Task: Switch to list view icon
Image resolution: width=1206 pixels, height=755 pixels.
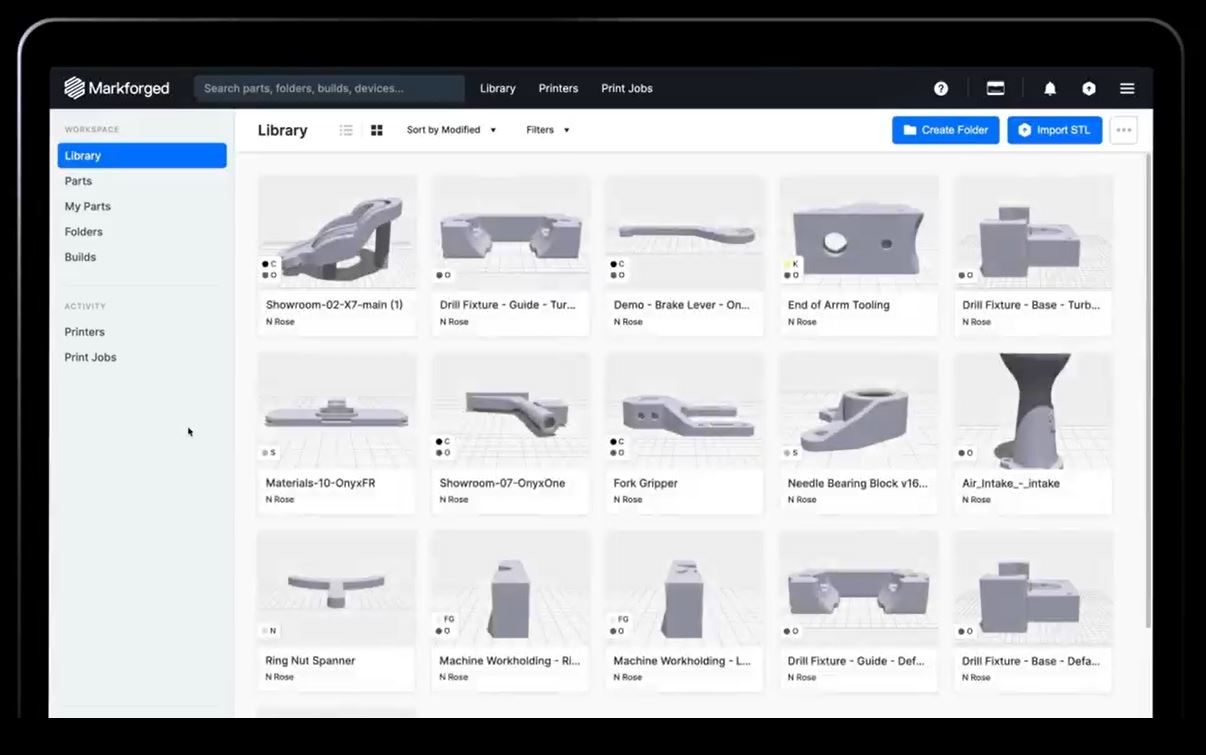Action: pyautogui.click(x=346, y=130)
